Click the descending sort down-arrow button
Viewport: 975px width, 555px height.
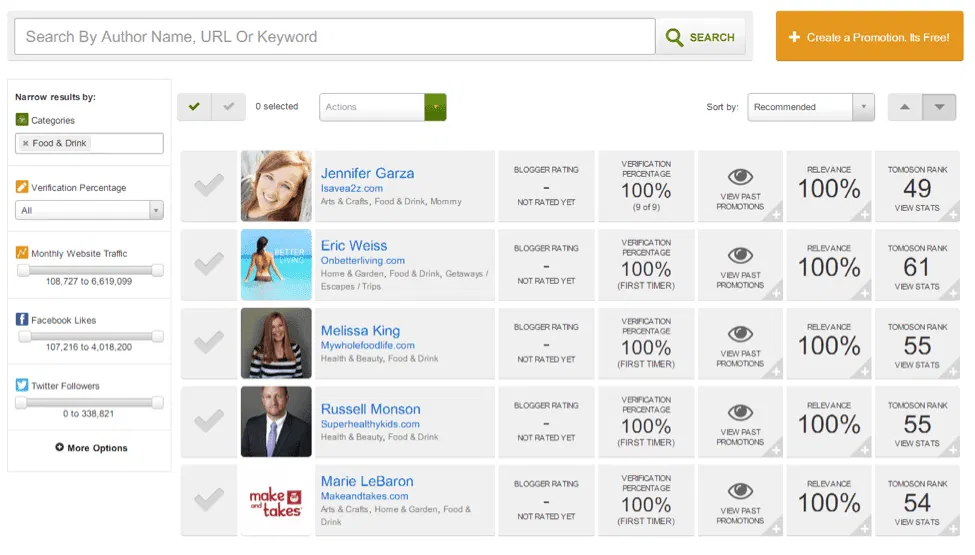[x=939, y=107]
